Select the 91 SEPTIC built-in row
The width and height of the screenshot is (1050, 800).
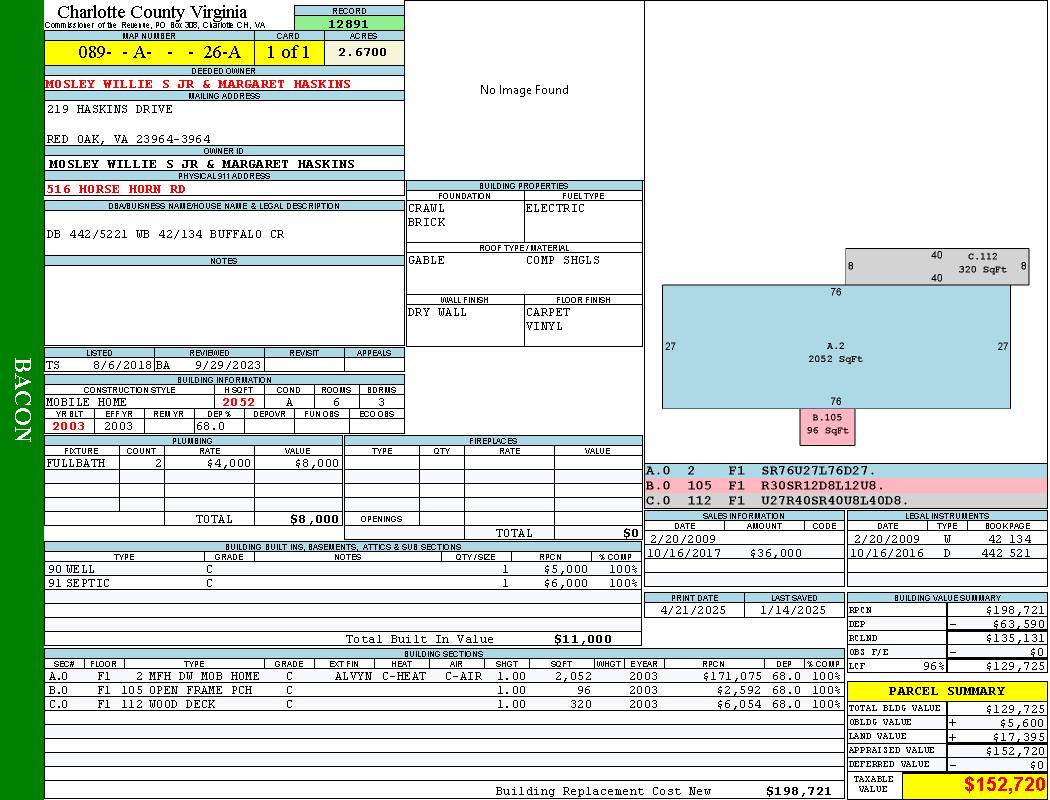[343, 583]
